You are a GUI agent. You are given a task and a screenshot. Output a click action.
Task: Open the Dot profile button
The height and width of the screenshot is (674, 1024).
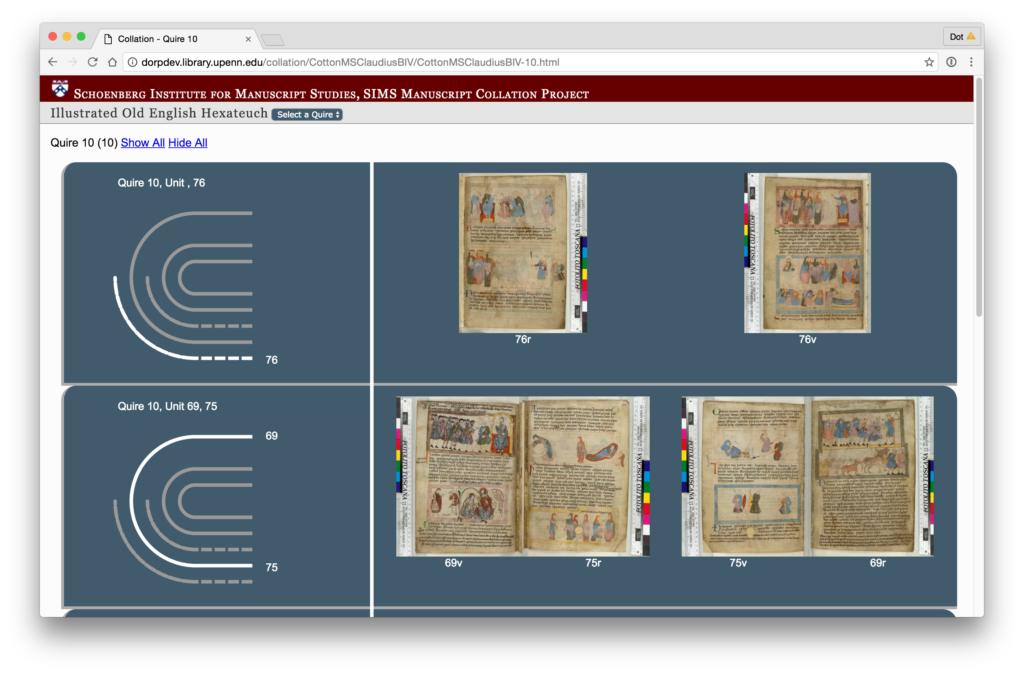click(961, 37)
